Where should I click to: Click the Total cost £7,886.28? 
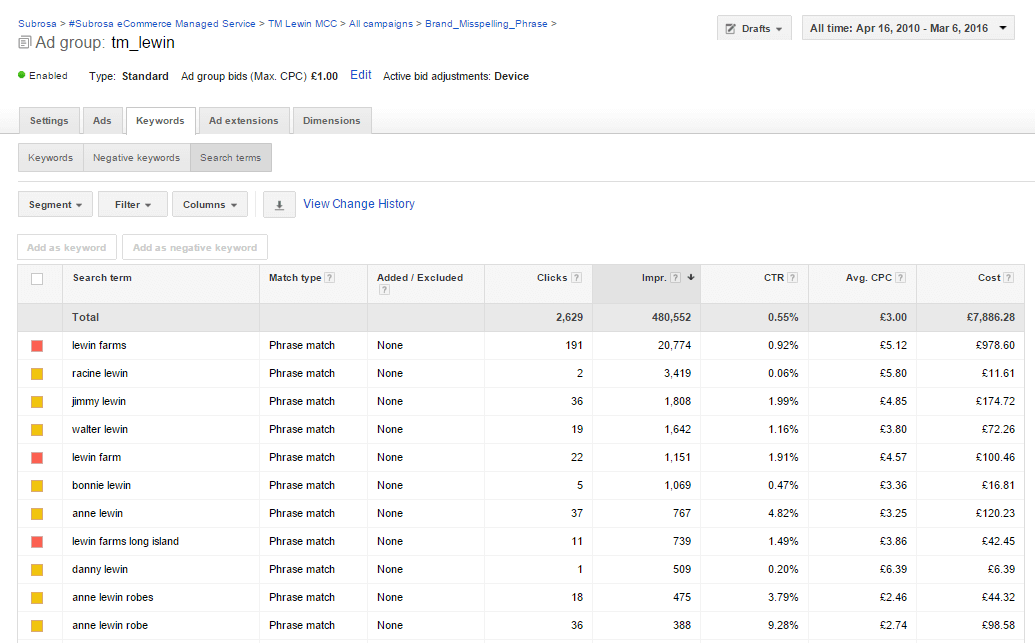(x=991, y=318)
